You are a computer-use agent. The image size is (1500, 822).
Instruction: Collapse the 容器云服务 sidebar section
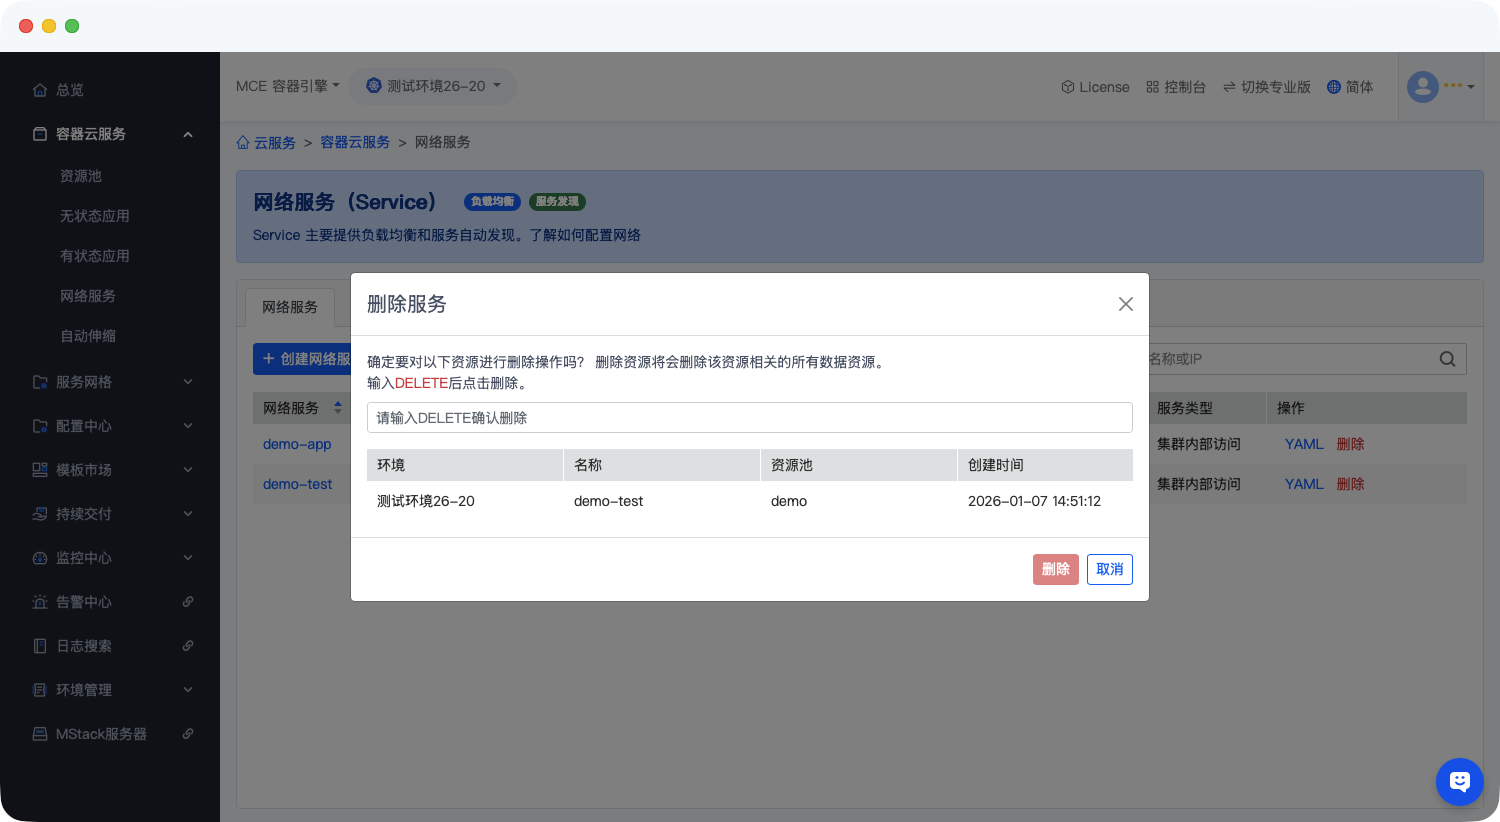pyautogui.click(x=188, y=134)
